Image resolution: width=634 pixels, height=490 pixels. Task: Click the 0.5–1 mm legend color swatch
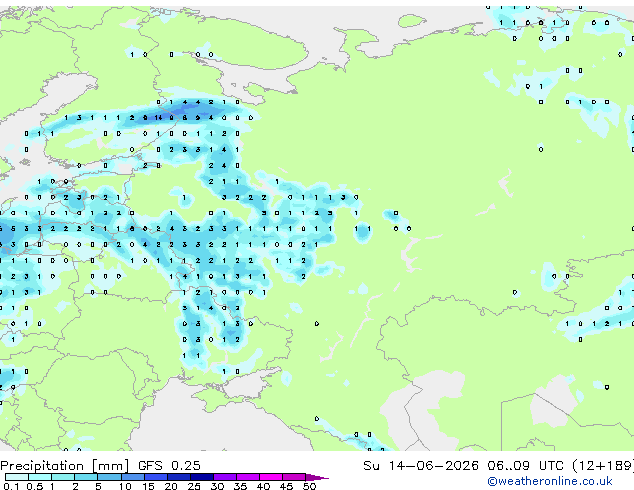tap(40, 477)
